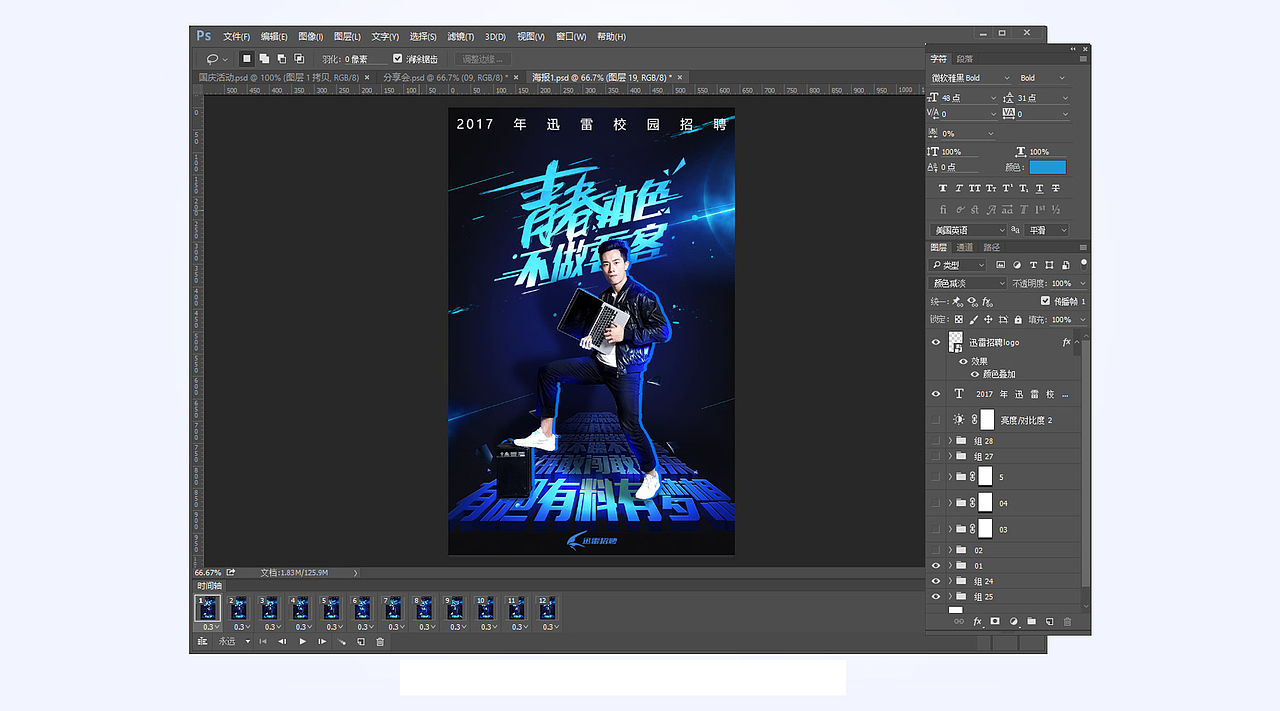1280x711 pixels.
Task: Duplicate selected frame in the timeline
Action: click(x=361, y=642)
